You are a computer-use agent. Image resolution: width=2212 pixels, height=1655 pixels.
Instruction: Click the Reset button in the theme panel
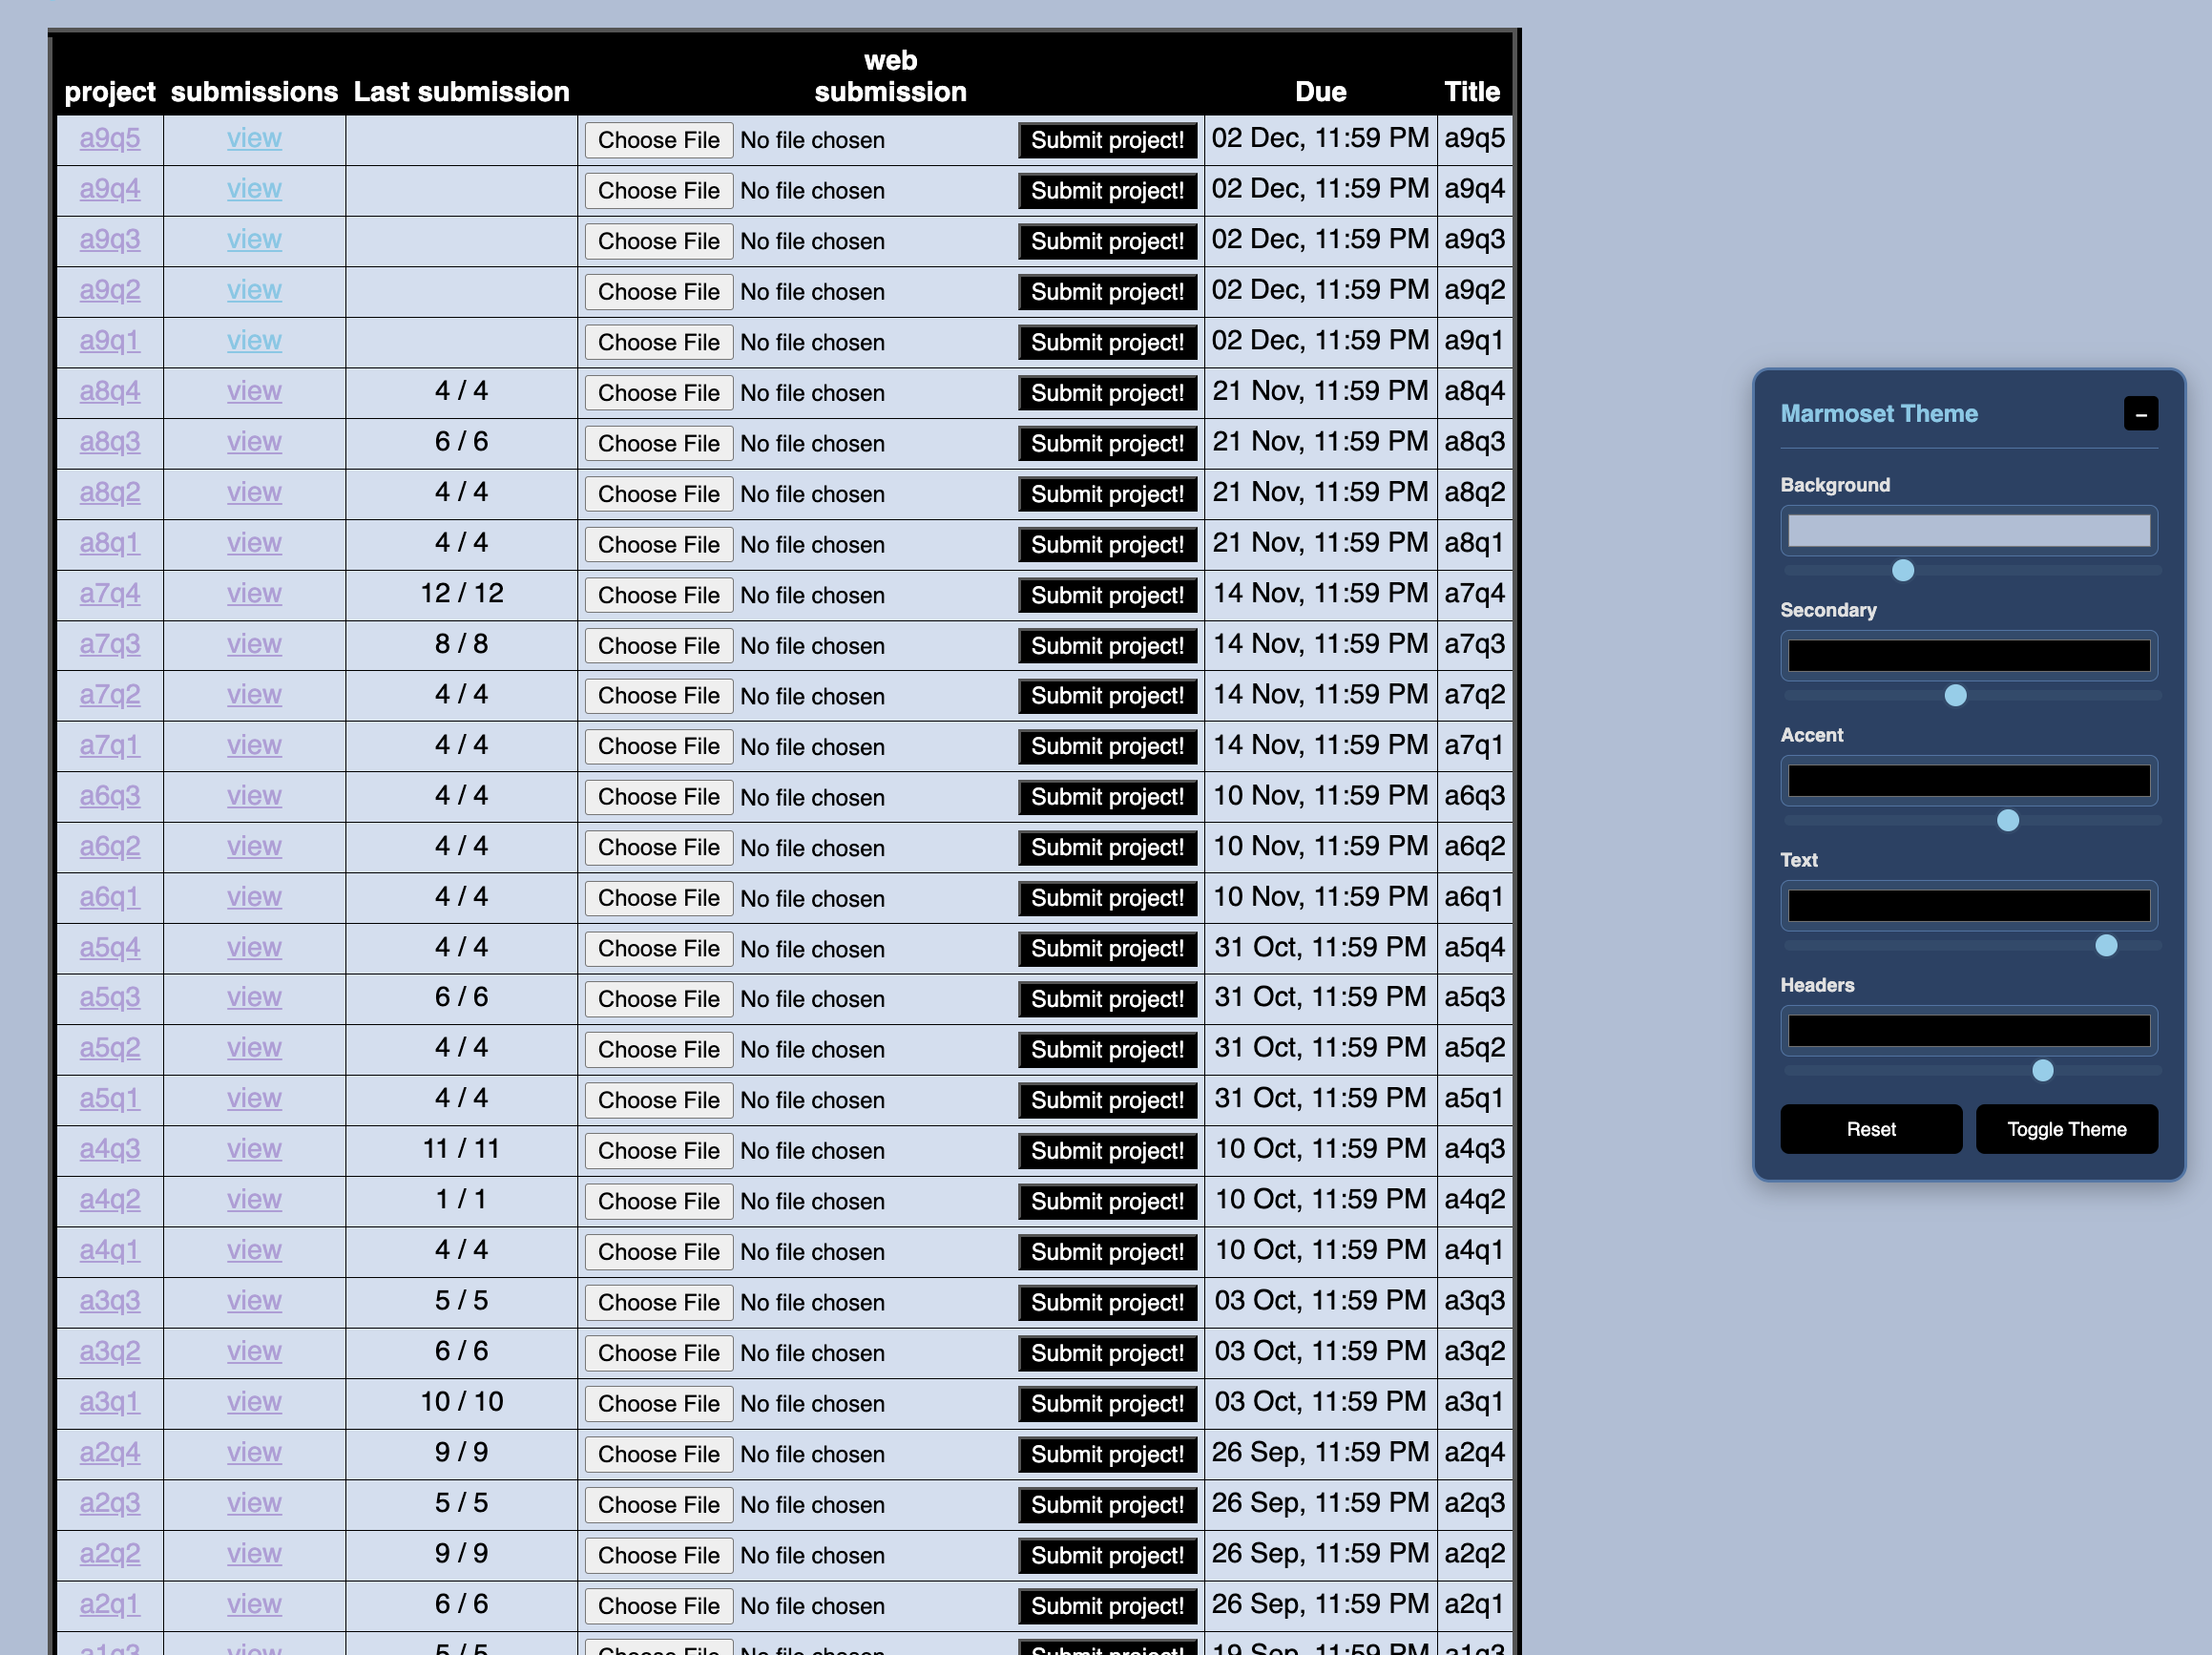pos(1870,1128)
